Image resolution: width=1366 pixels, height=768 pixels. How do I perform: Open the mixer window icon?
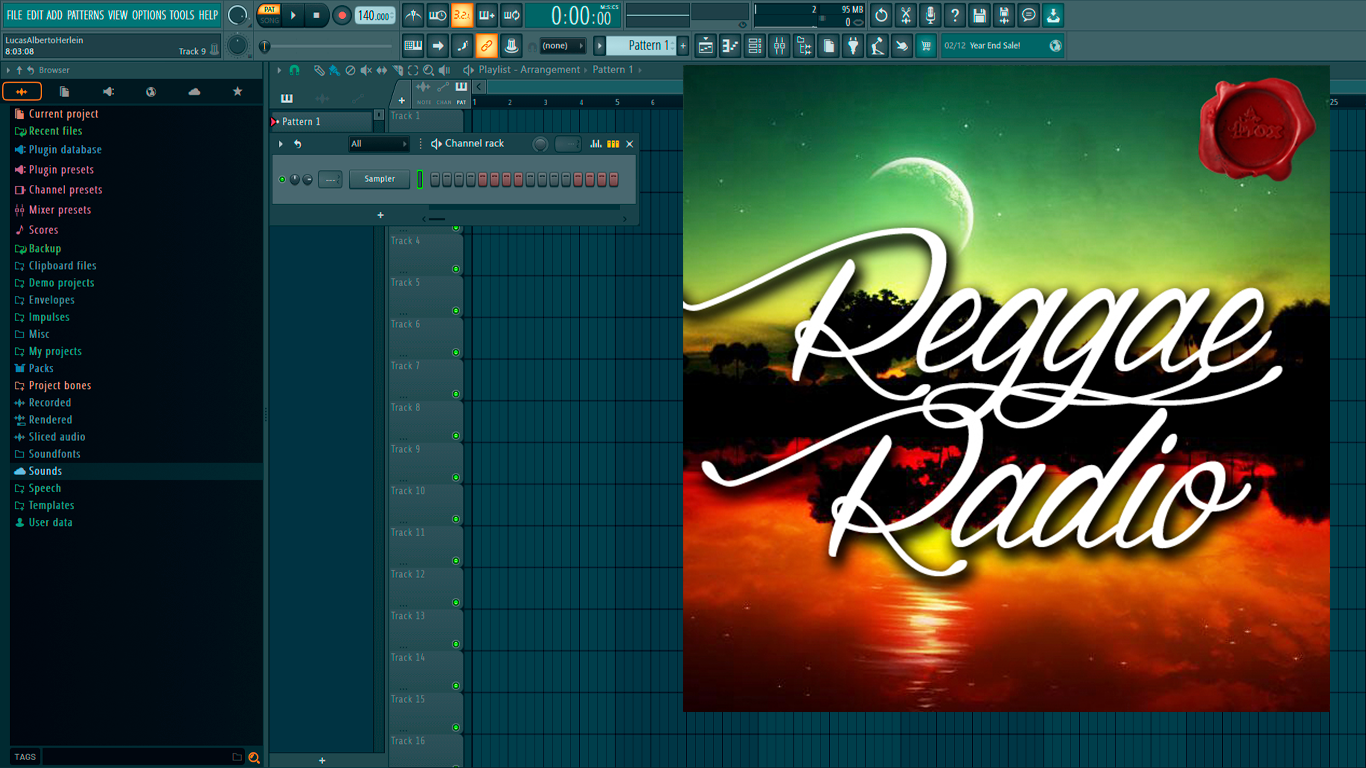pyautogui.click(x=779, y=45)
